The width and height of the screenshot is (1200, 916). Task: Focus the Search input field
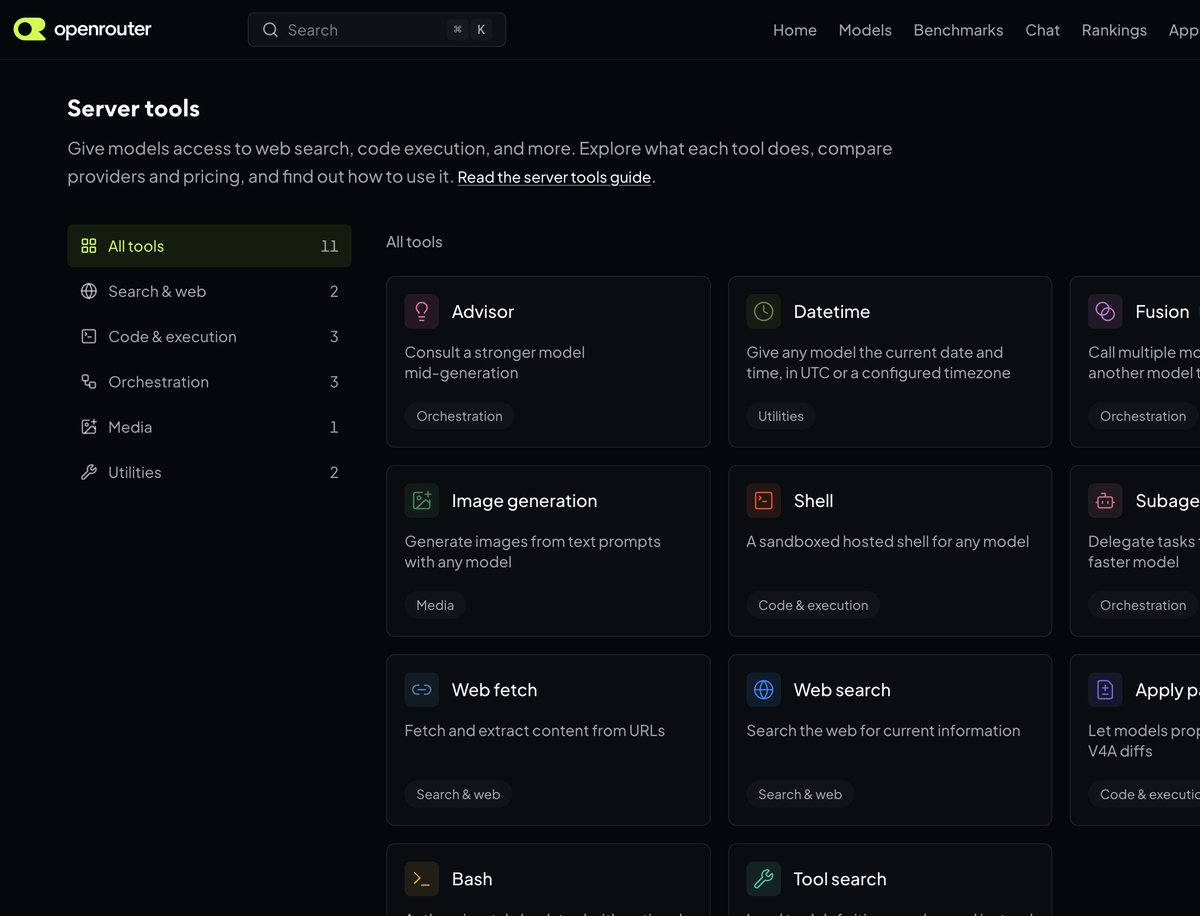377,30
